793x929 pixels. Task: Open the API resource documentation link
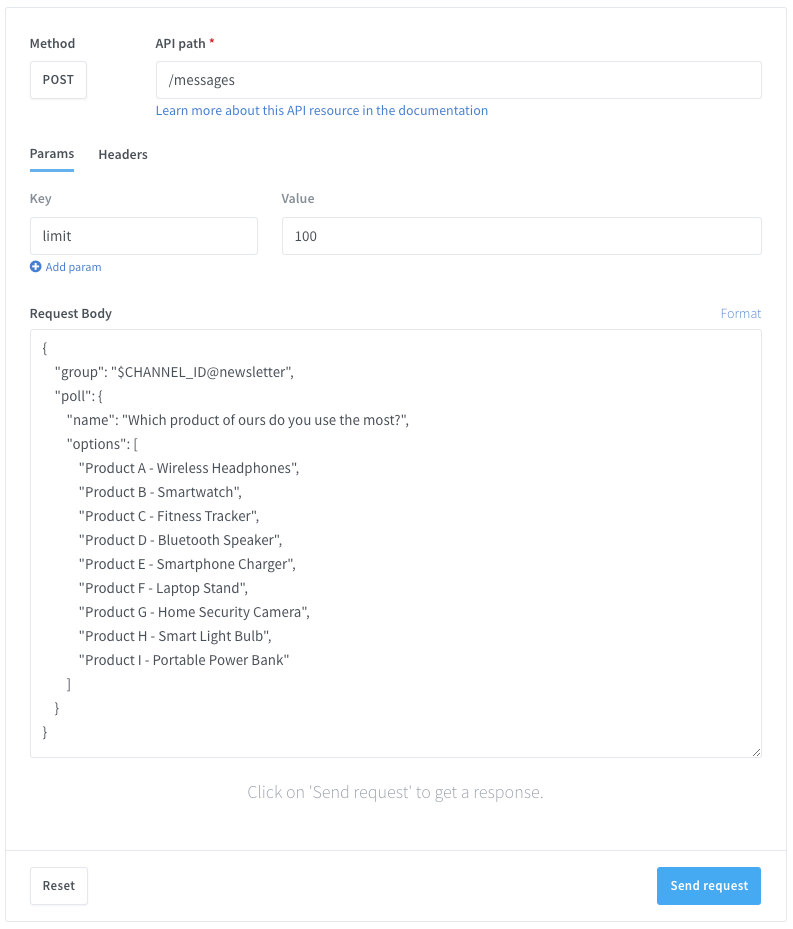321,111
